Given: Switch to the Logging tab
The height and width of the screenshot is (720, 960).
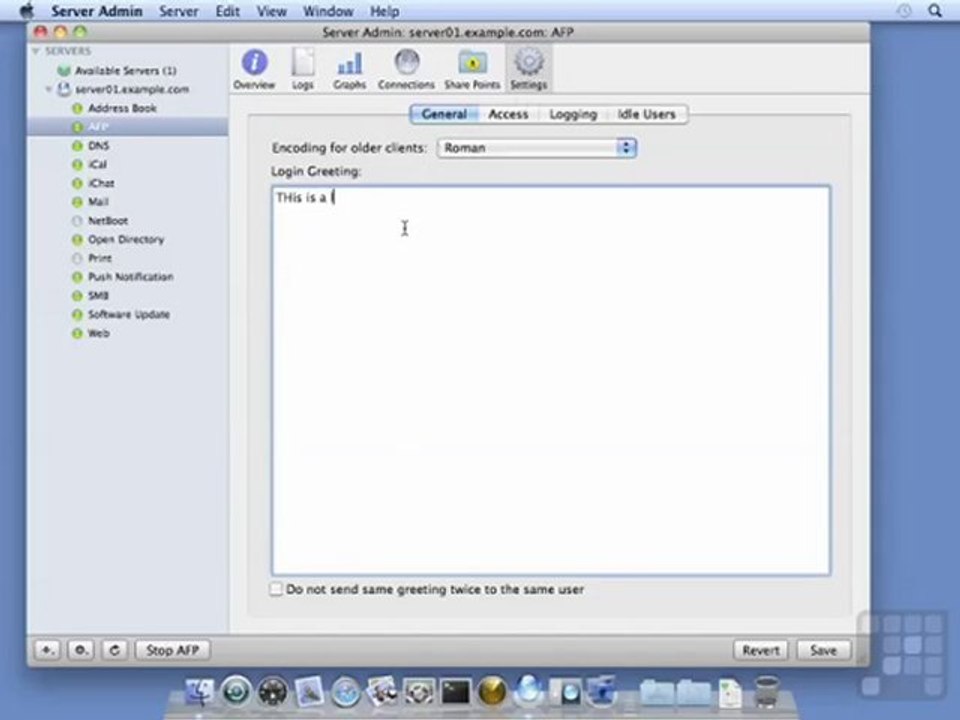Looking at the screenshot, I should pyautogui.click(x=573, y=114).
